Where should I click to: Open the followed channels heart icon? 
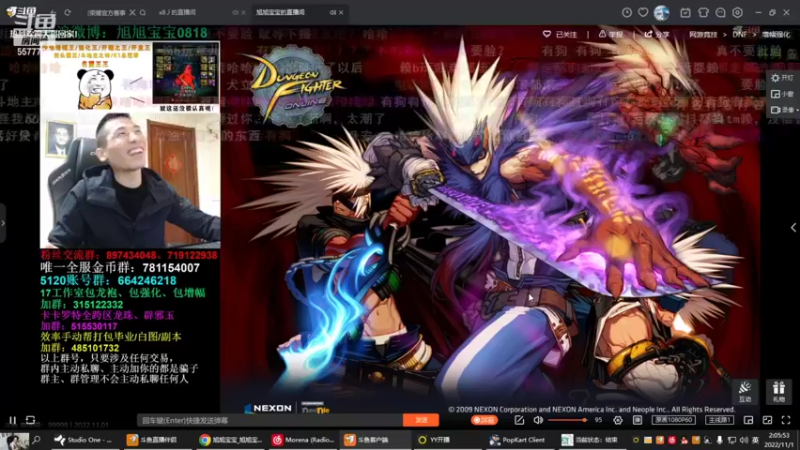643,13
